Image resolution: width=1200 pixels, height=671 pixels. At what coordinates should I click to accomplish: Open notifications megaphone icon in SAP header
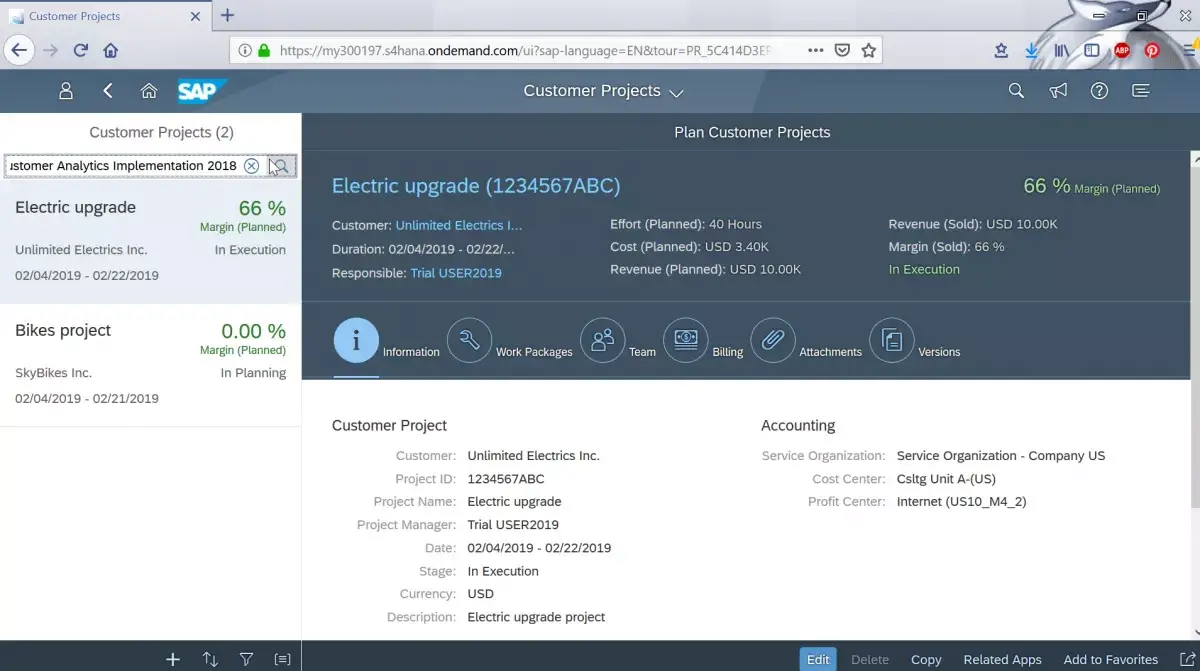(x=1058, y=91)
